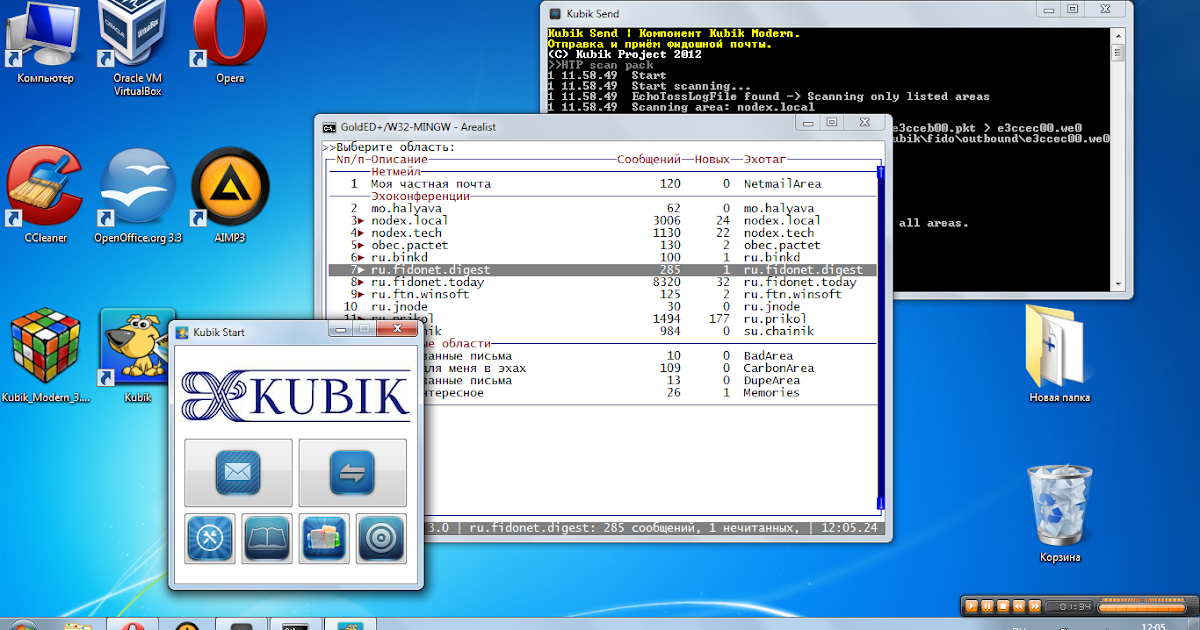Select the Корзина recycle bin icon
This screenshot has width=1200, height=630.
point(1059,512)
